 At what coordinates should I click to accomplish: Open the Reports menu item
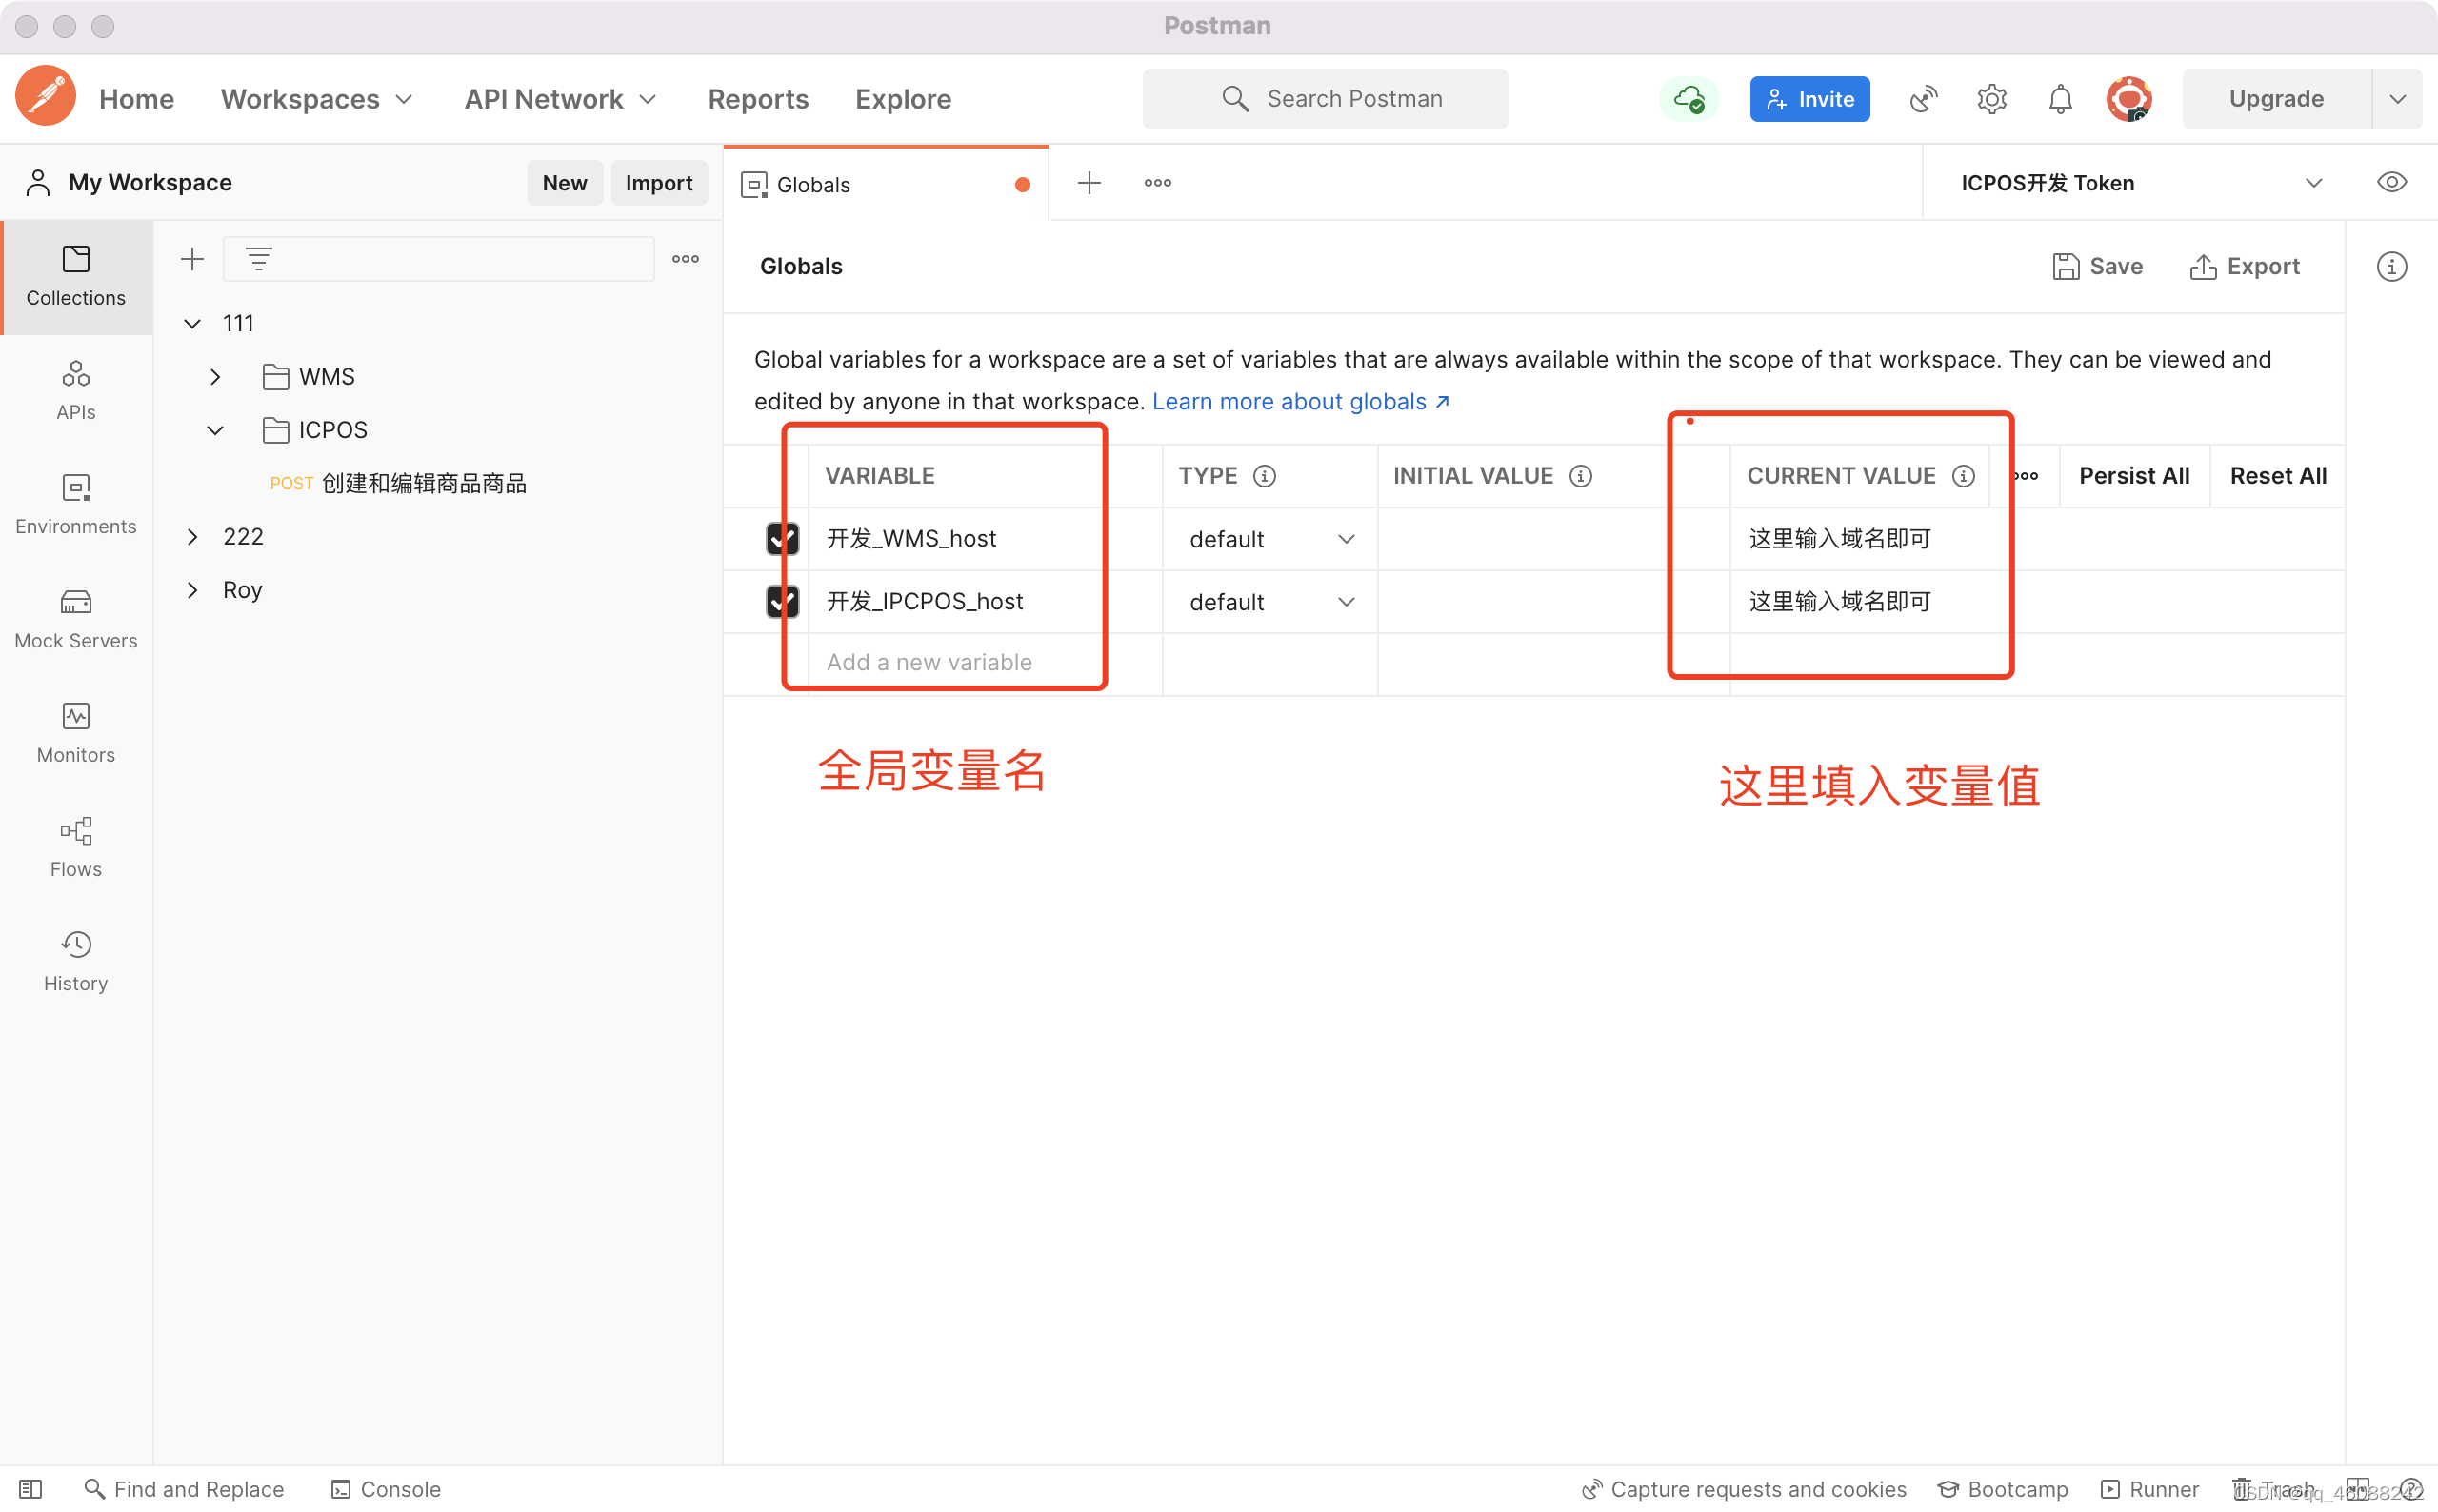(758, 99)
